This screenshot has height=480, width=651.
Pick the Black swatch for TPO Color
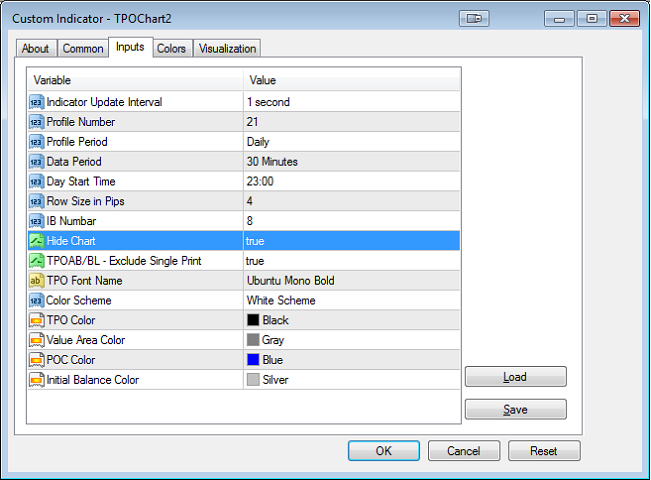(253, 320)
